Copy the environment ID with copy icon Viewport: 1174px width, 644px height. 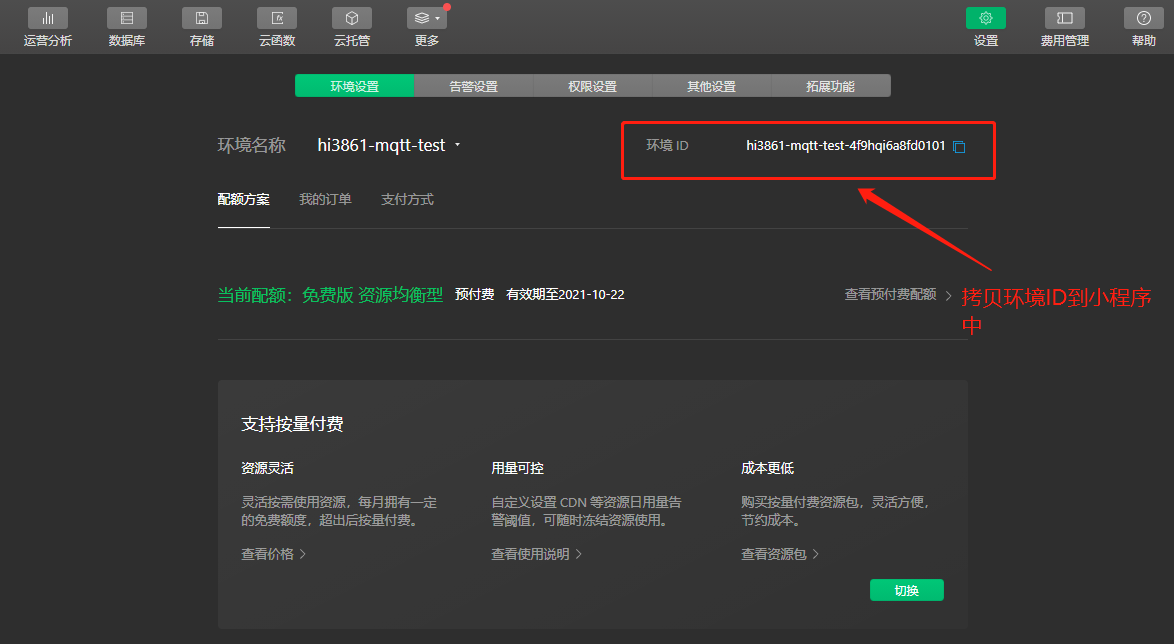pyautogui.click(x=959, y=147)
